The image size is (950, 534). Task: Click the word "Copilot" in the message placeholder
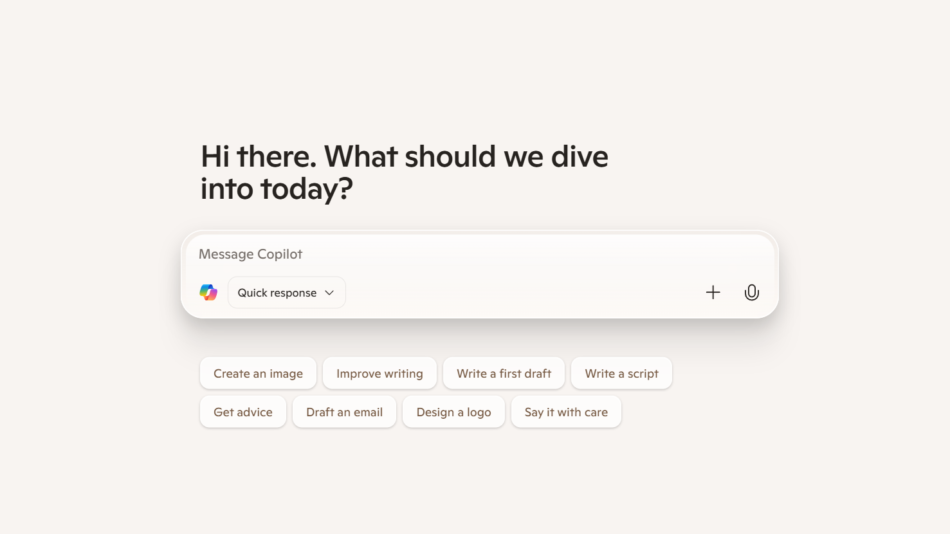(279, 254)
